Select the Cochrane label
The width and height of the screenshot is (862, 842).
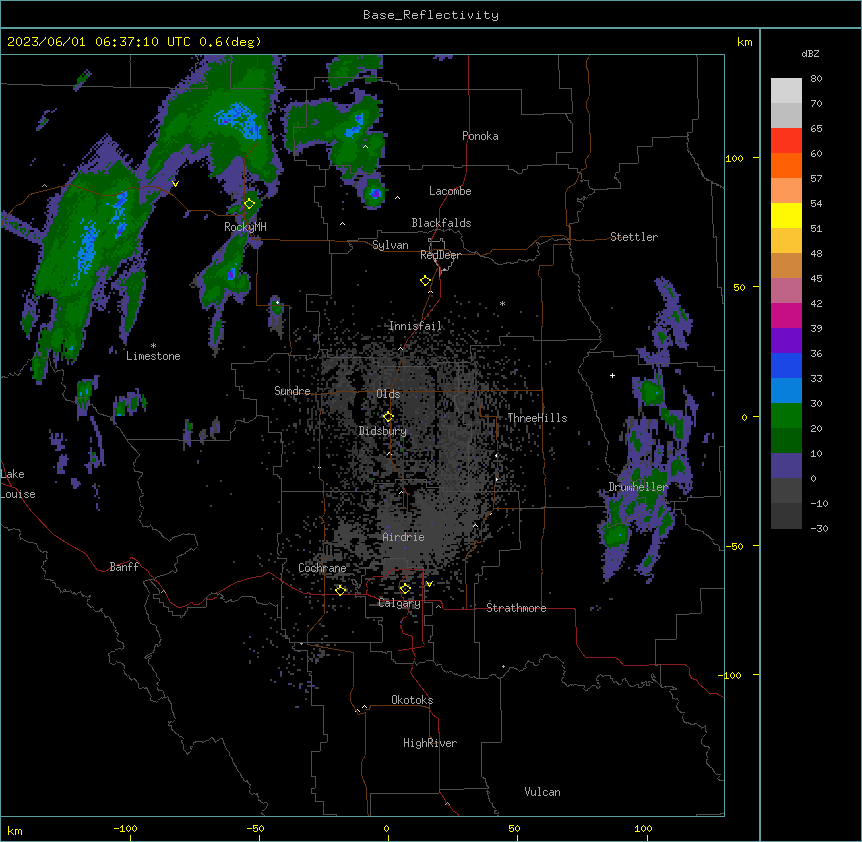322,568
